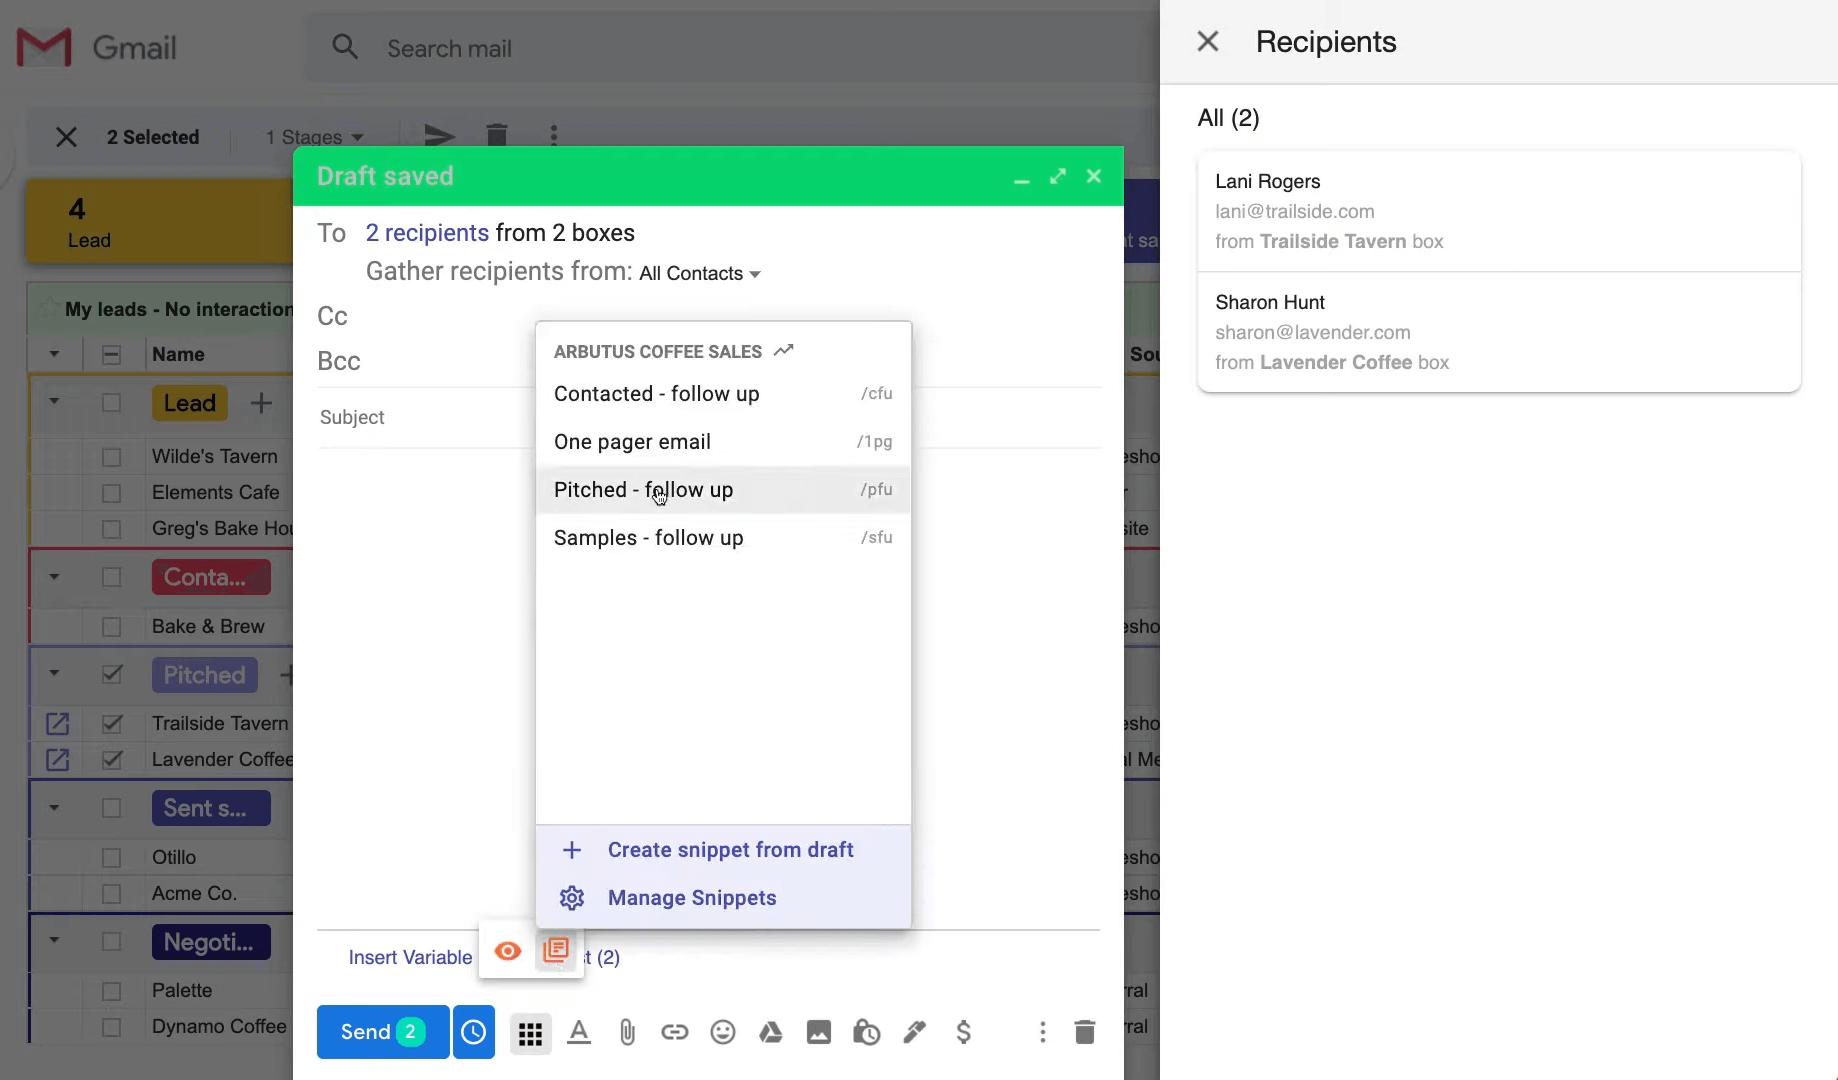Click the send arrow in pipeline toolbar
This screenshot has height=1080, width=1838.
(x=440, y=135)
